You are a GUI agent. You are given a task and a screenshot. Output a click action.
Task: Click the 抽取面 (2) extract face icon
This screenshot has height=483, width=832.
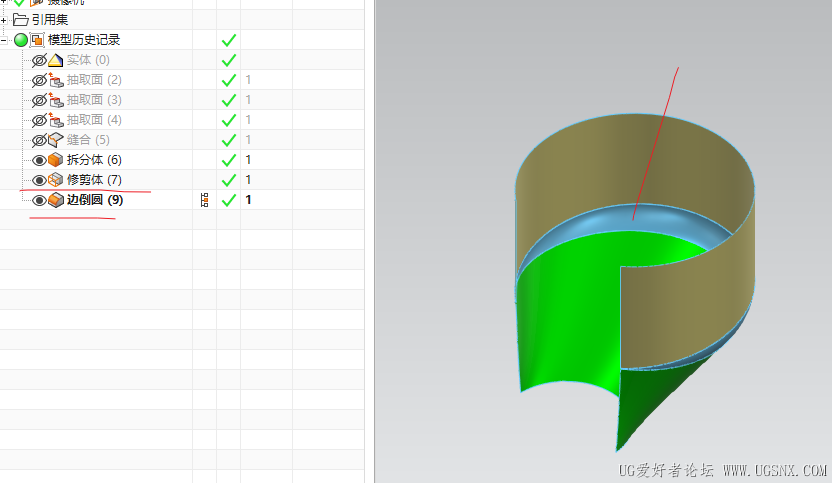pos(56,81)
